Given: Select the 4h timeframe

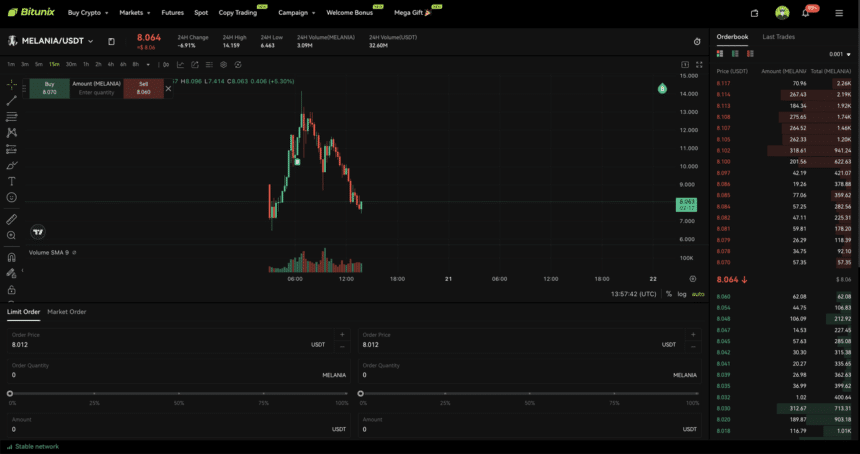Looking at the screenshot, I should tap(111, 65).
